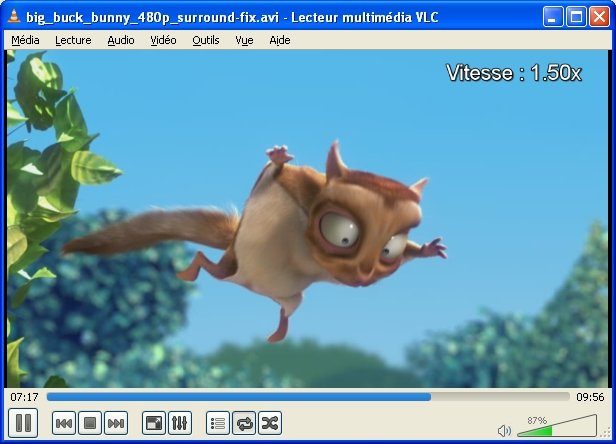The image size is (616, 444).
Task: Maximize the VLC window
Action: [x=576, y=17]
